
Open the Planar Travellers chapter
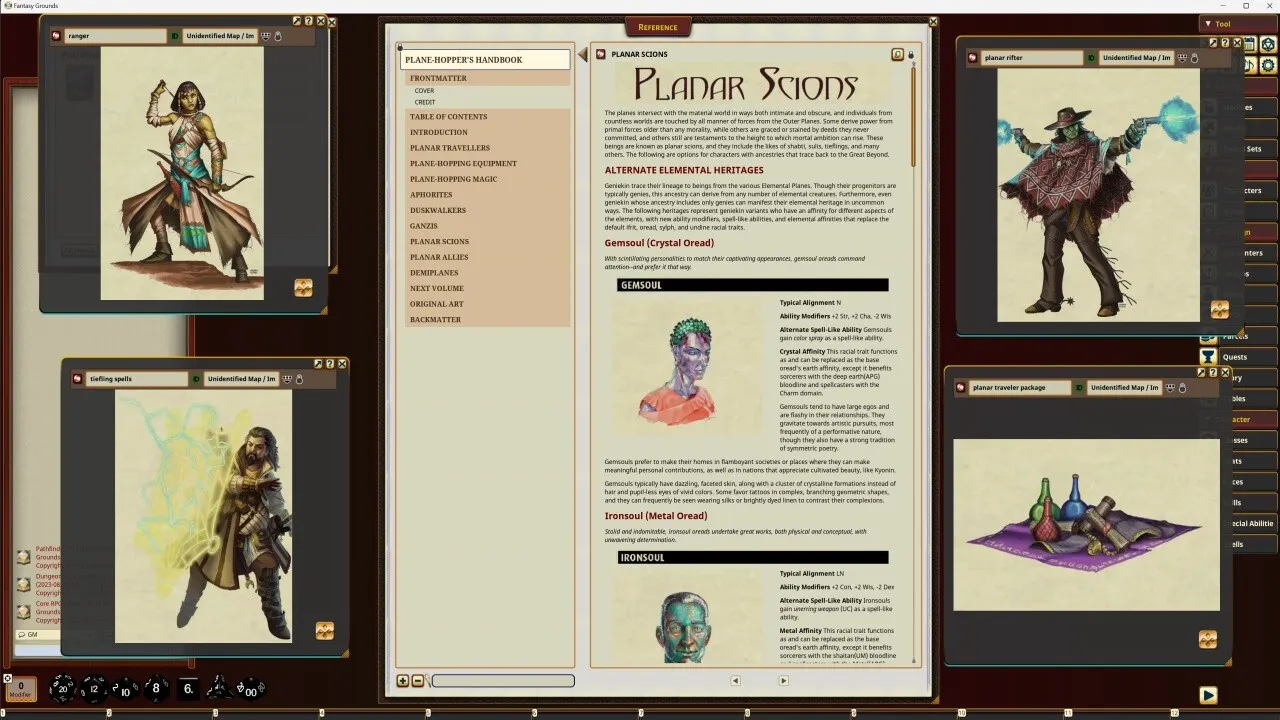pos(450,148)
